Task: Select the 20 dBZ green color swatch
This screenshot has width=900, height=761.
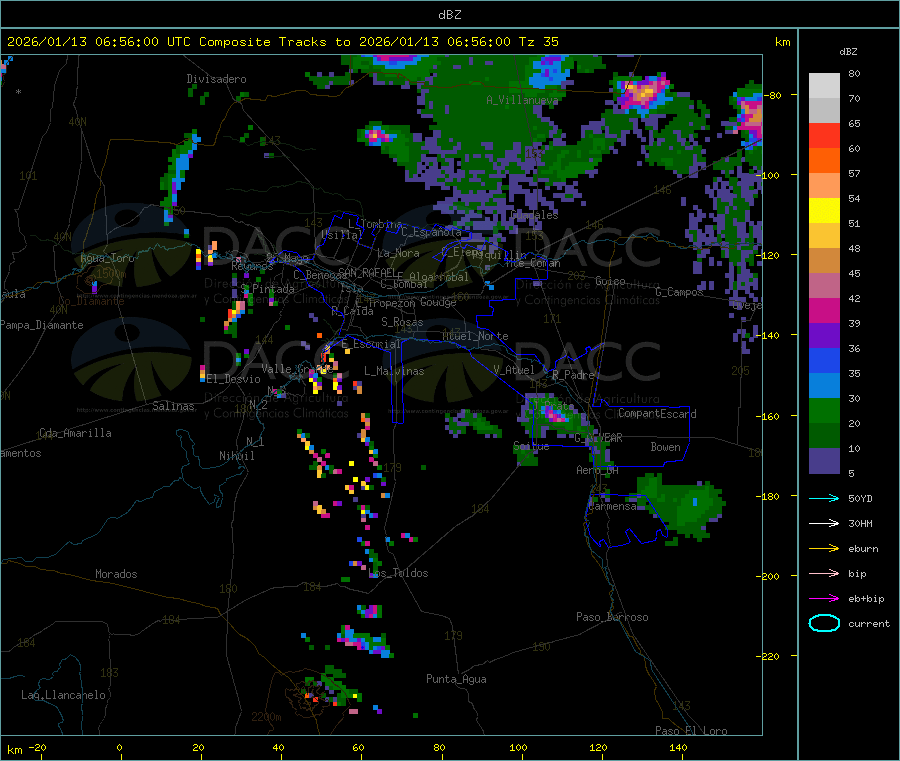Action: (x=824, y=410)
